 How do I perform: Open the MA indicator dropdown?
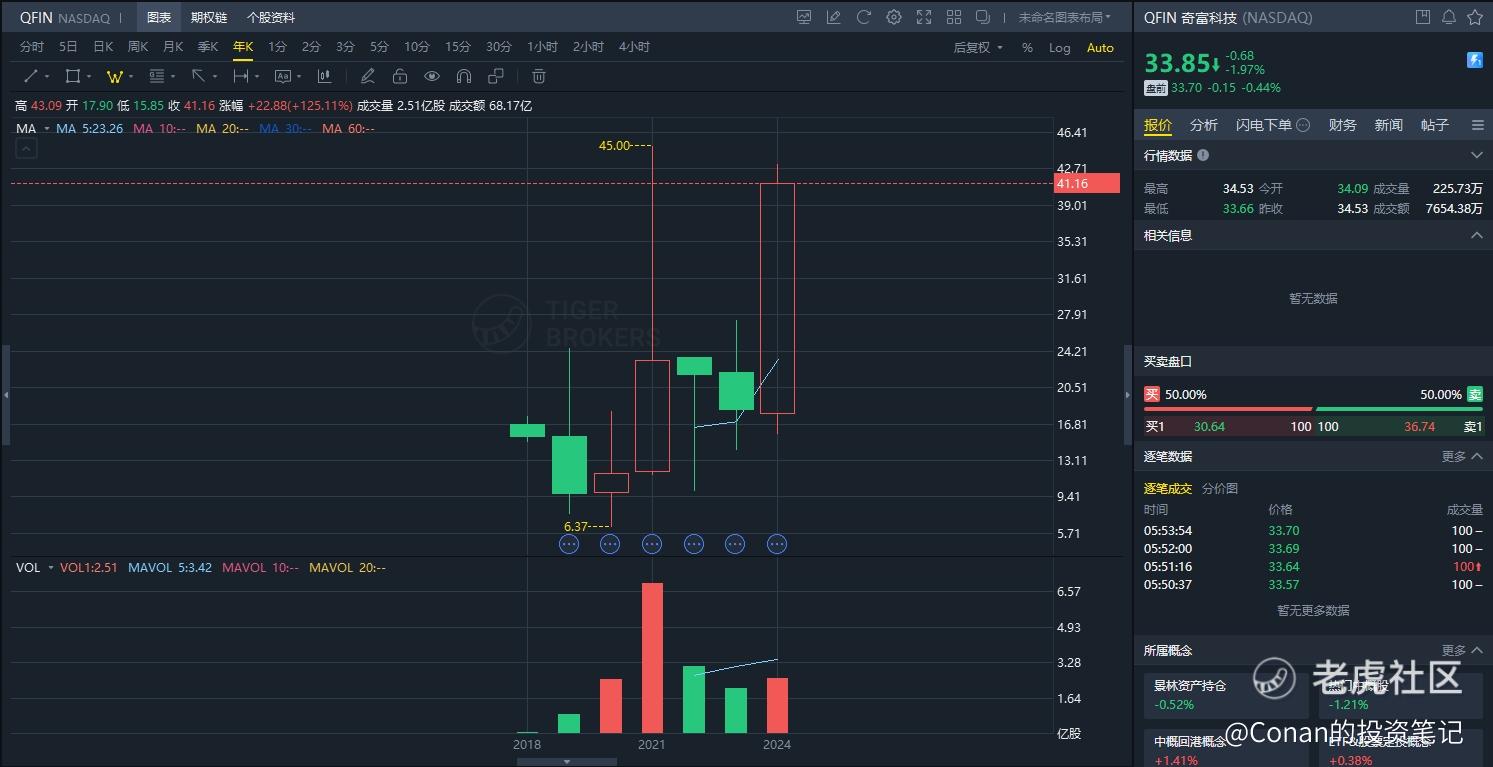pyautogui.click(x=48, y=129)
